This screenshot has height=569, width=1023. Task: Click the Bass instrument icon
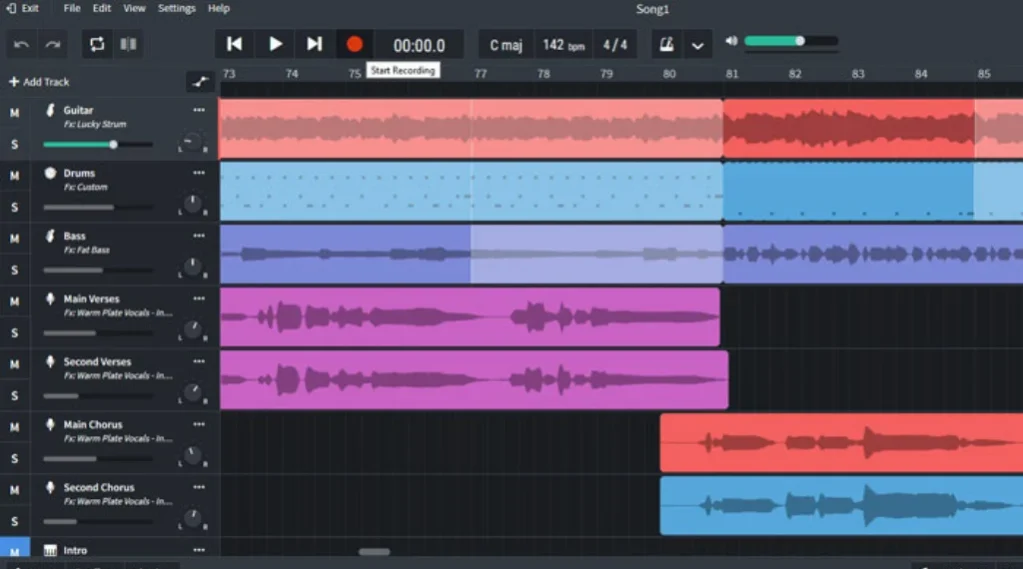(x=50, y=236)
